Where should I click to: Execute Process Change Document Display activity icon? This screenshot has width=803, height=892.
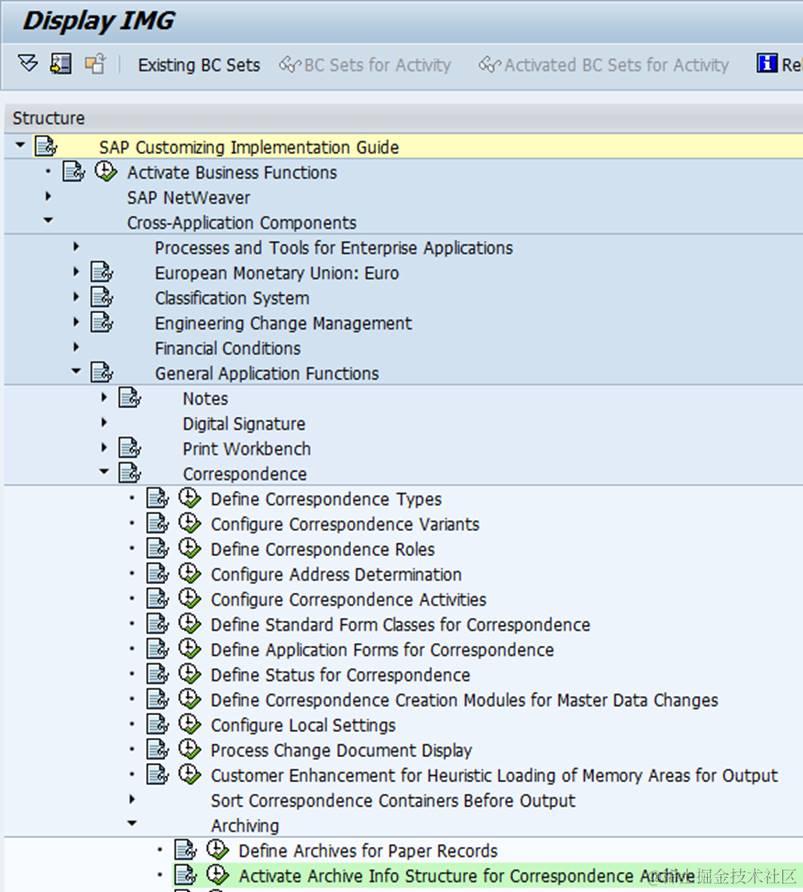tap(189, 748)
